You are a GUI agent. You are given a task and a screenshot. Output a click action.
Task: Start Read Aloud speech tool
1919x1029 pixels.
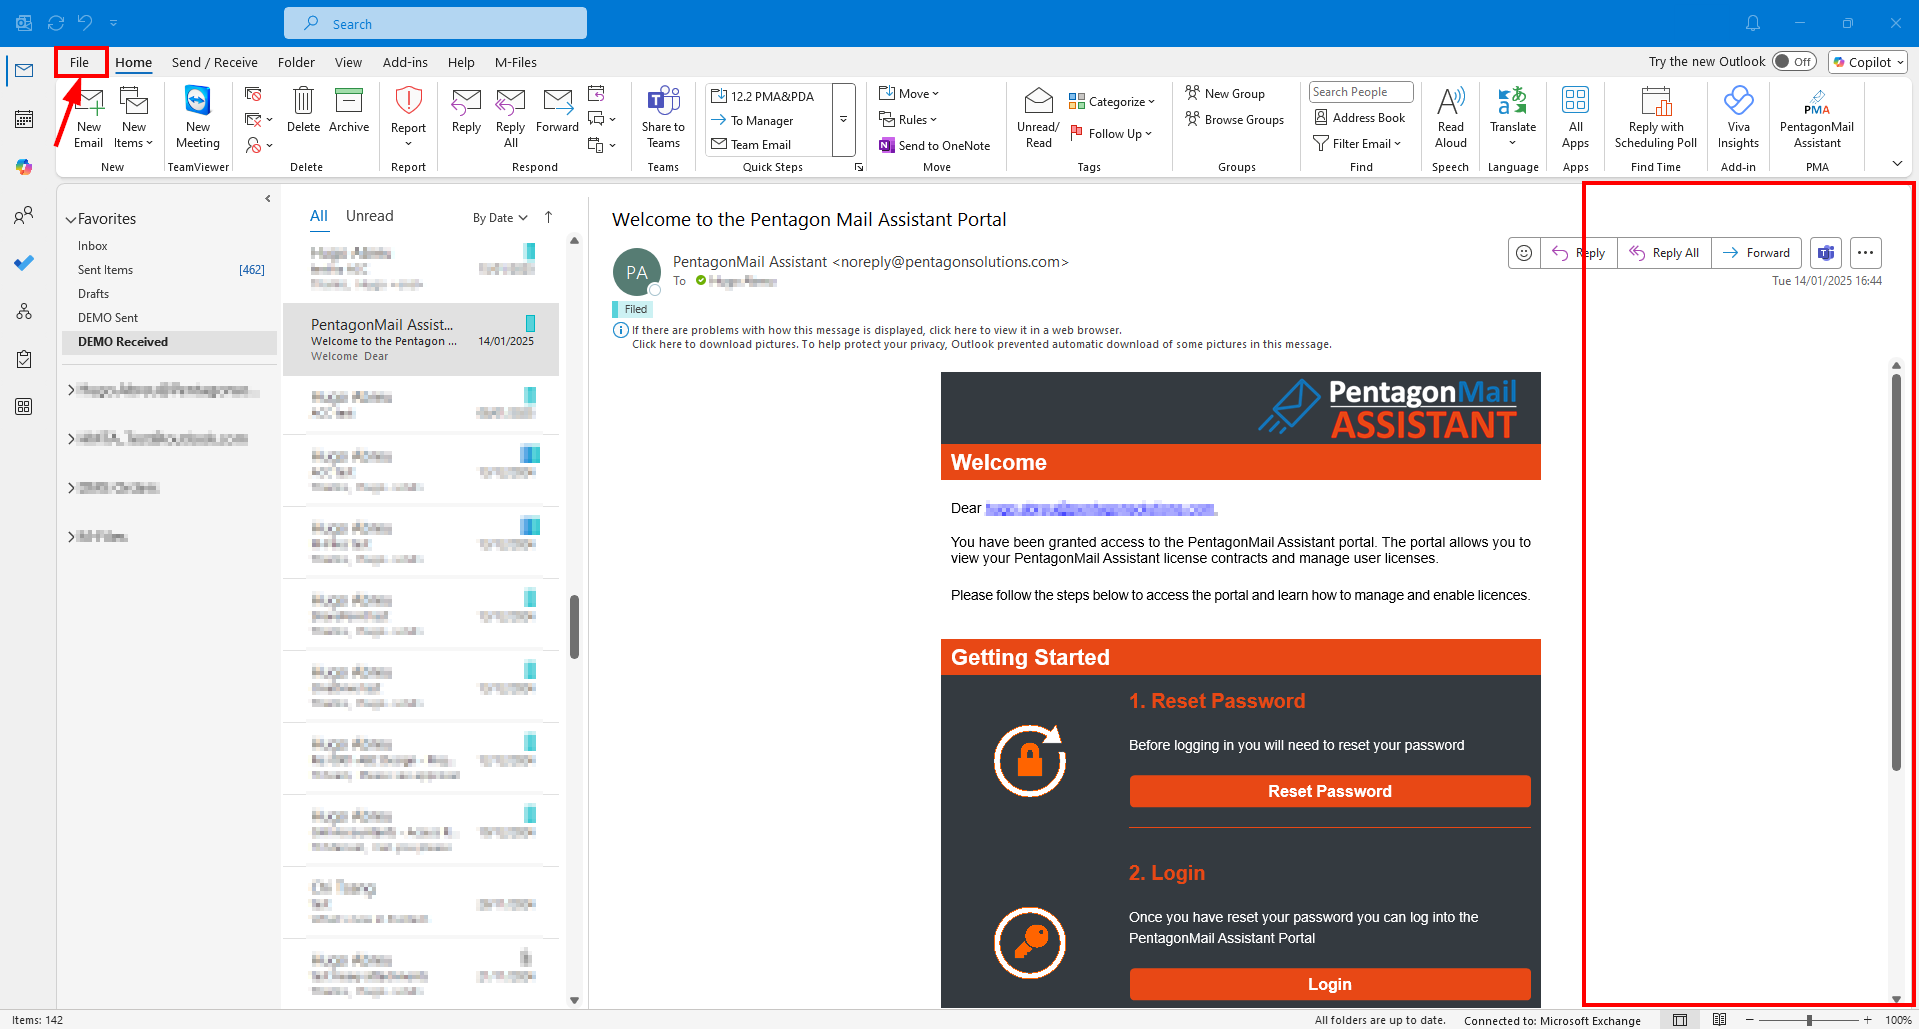pos(1450,115)
